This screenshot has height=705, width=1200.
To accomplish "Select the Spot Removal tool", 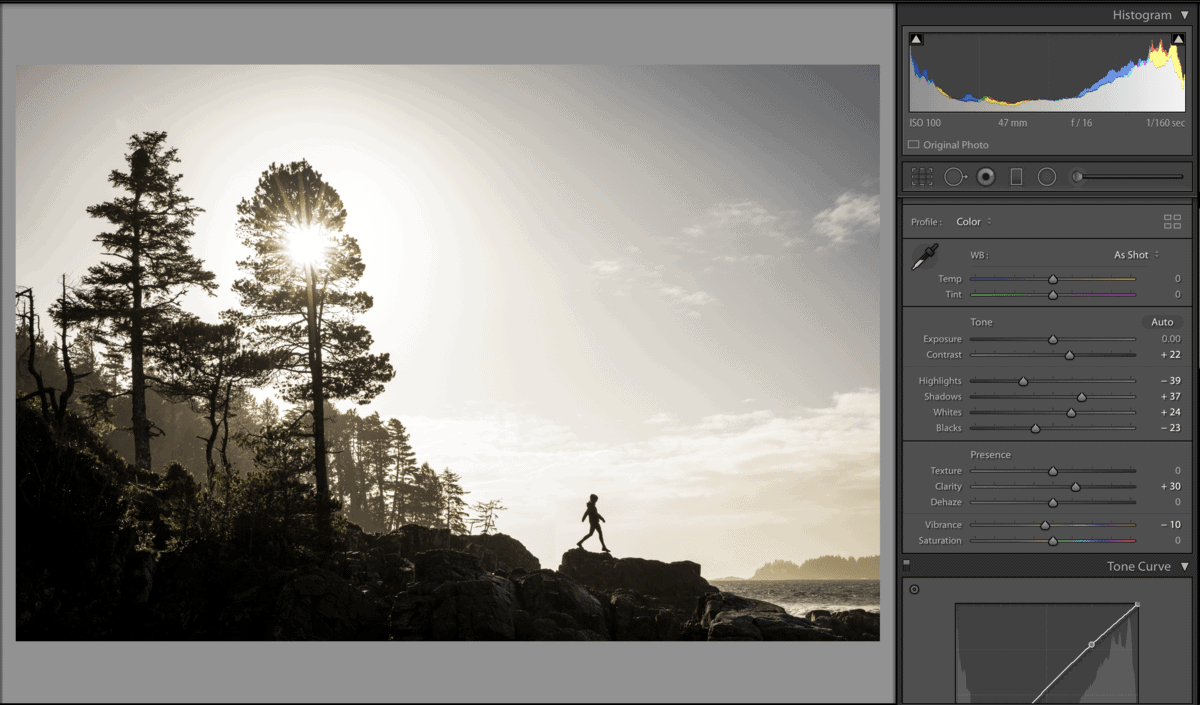I will pos(954,177).
